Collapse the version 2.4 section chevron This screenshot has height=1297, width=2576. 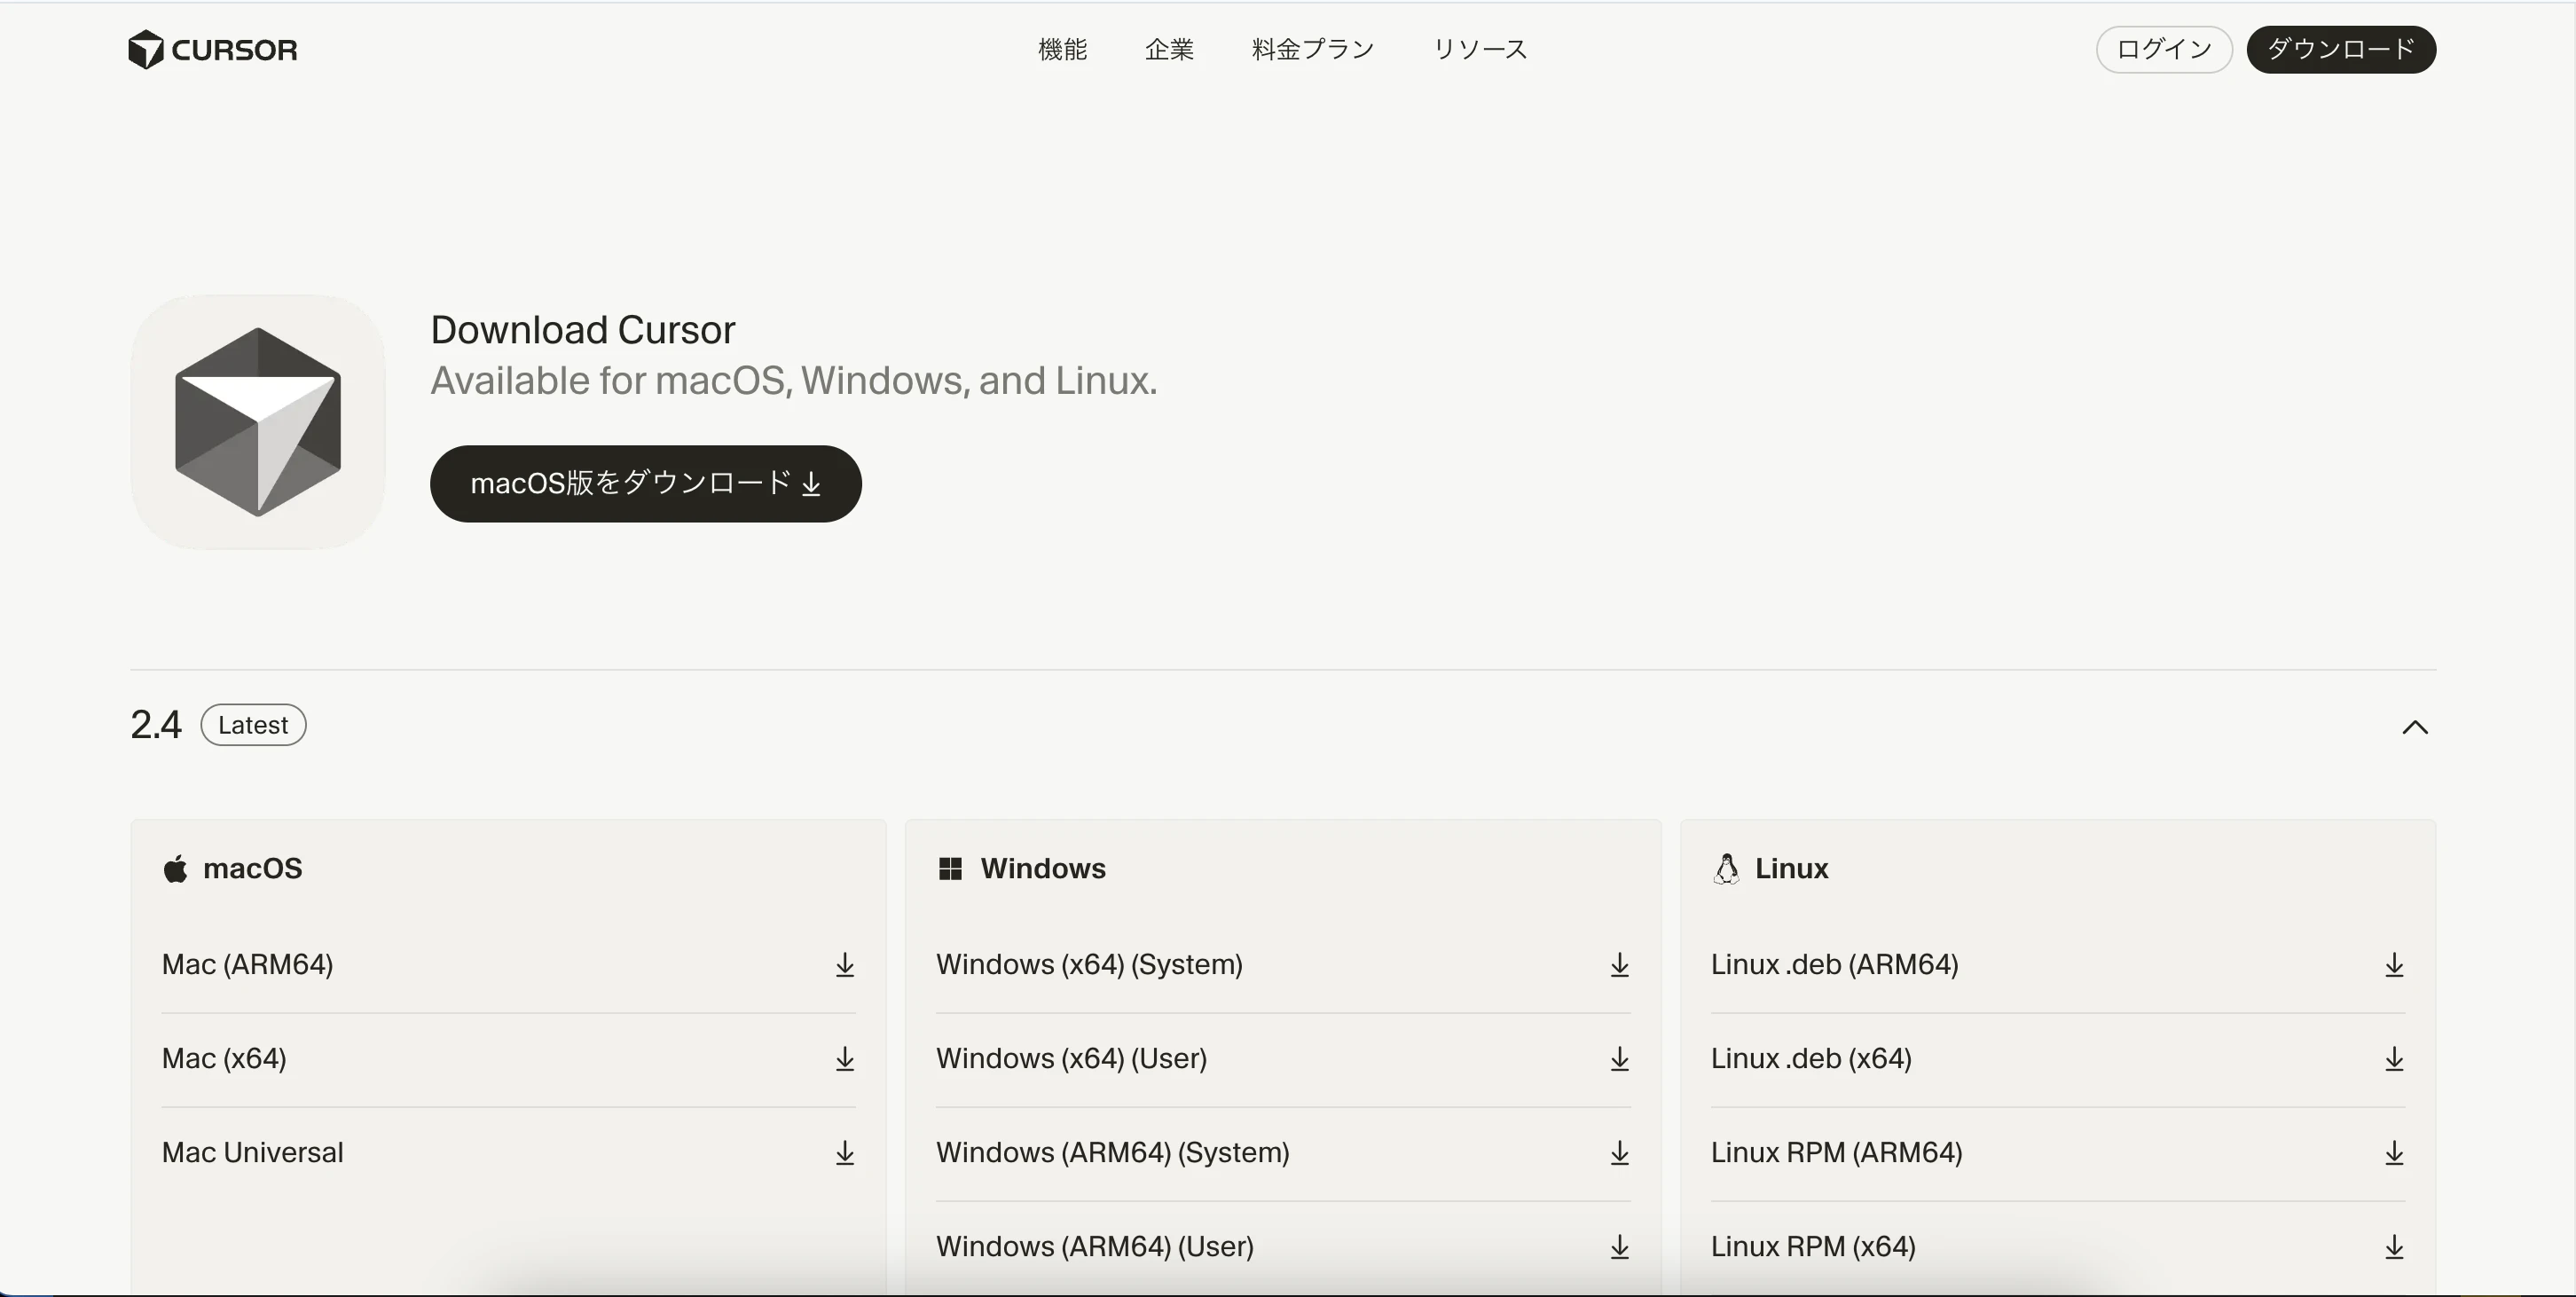[2415, 727]
